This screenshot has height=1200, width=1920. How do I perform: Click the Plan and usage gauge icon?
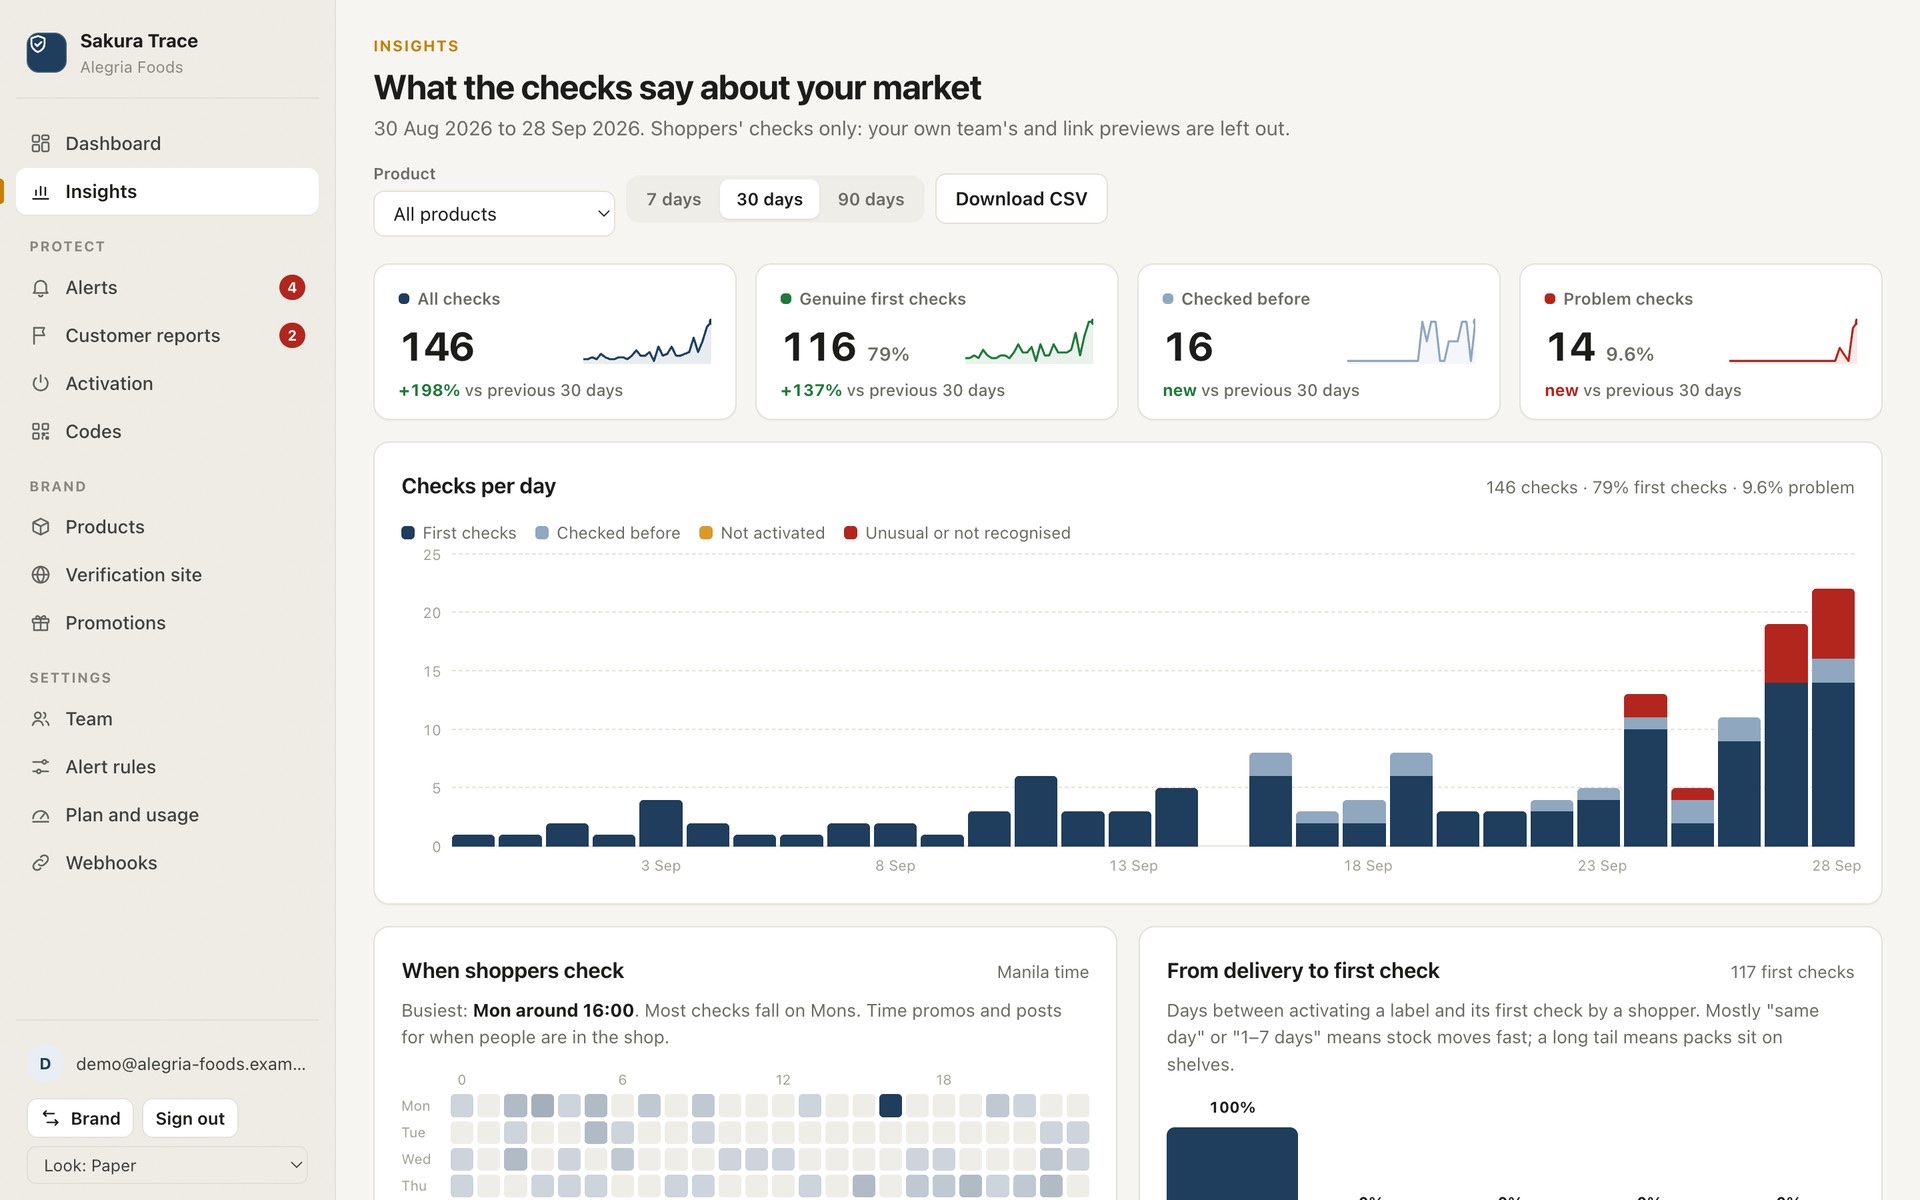(x=40, y=815)
